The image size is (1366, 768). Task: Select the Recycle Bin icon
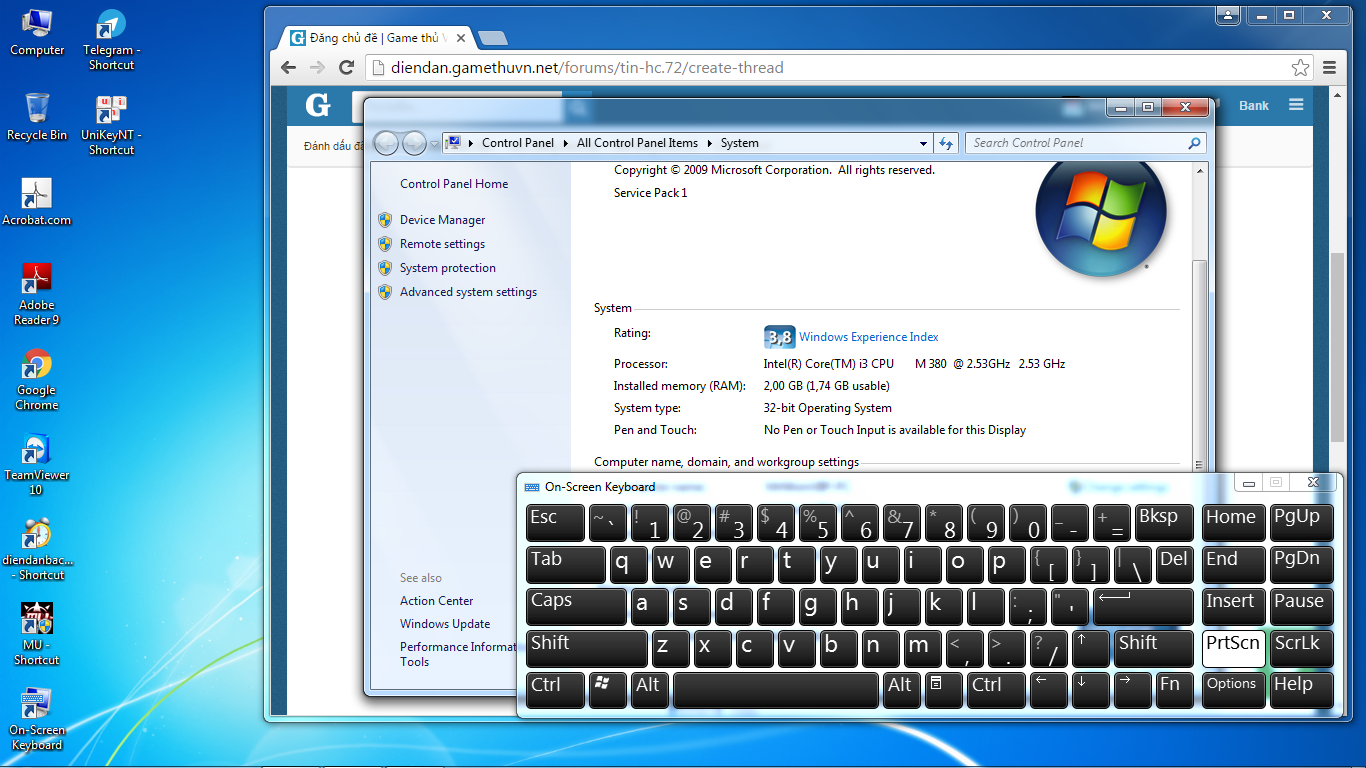click(37, 117)
